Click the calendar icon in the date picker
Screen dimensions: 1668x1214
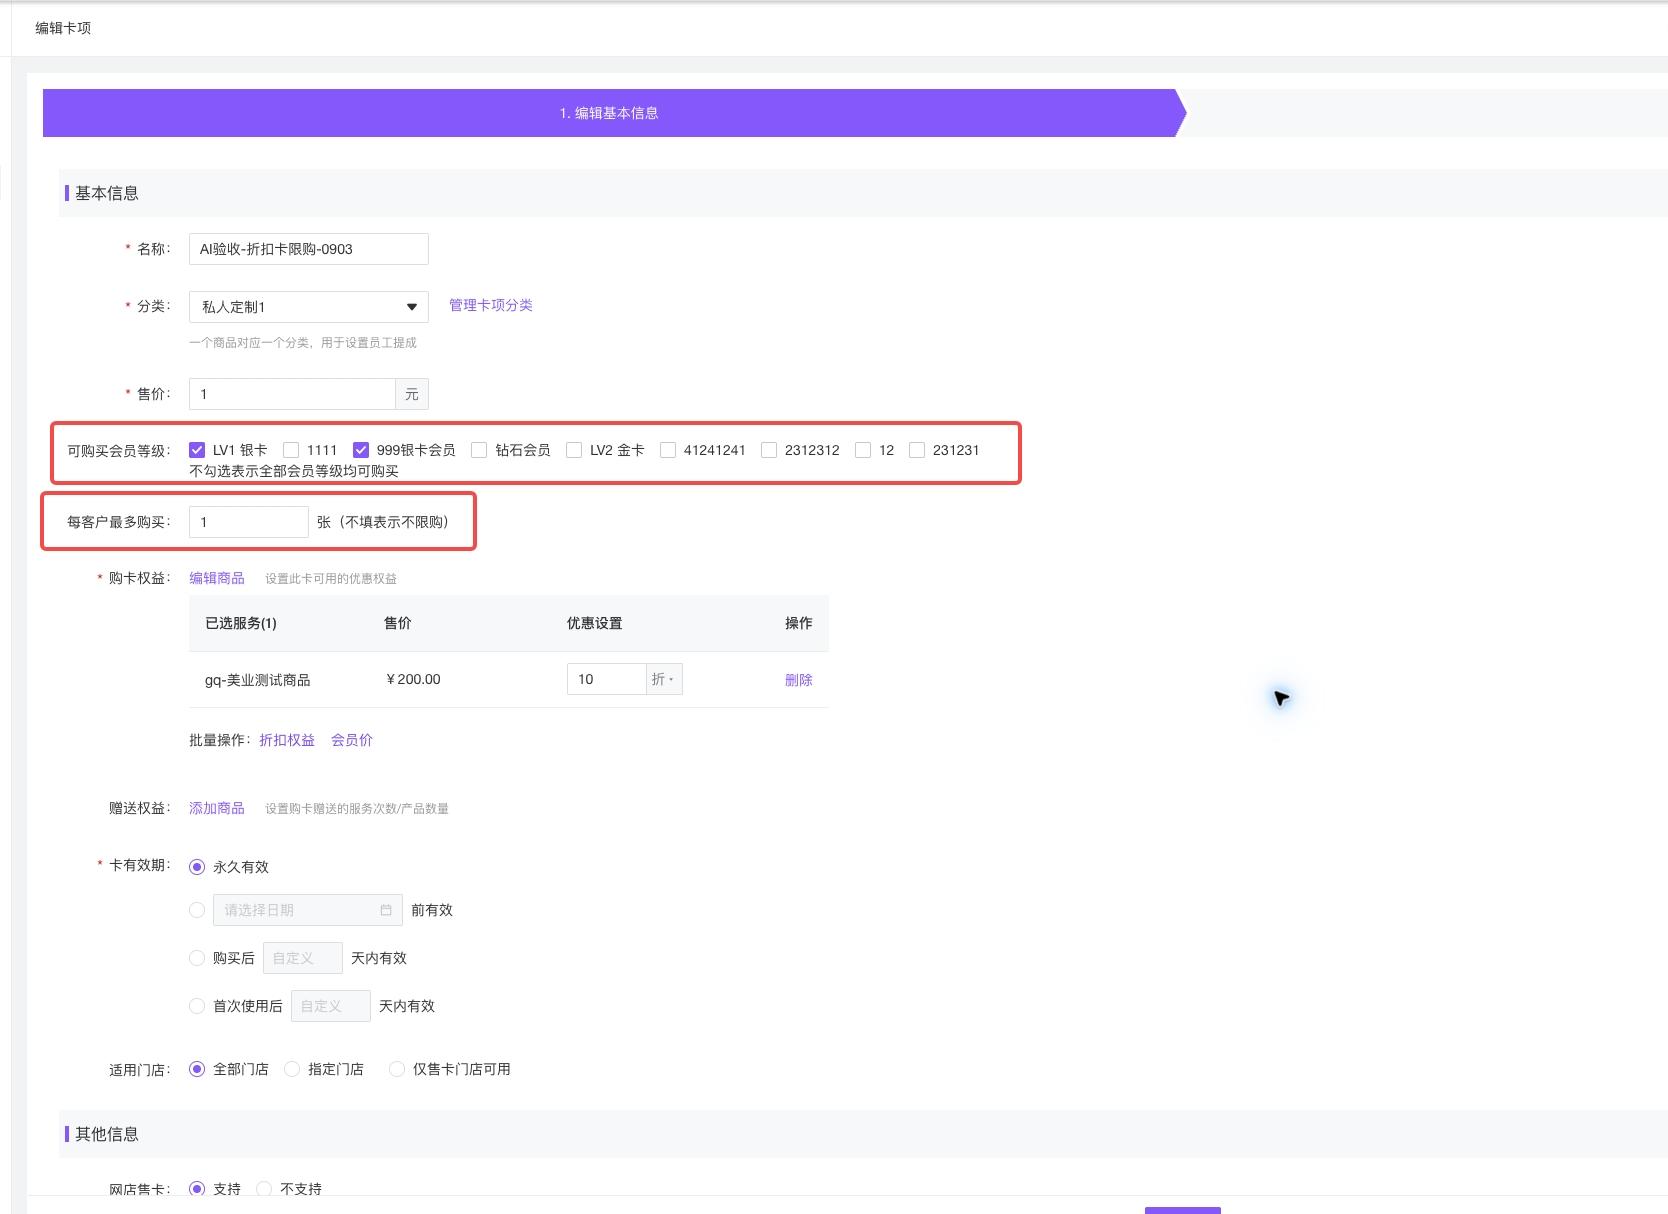(x=386, y=910)
